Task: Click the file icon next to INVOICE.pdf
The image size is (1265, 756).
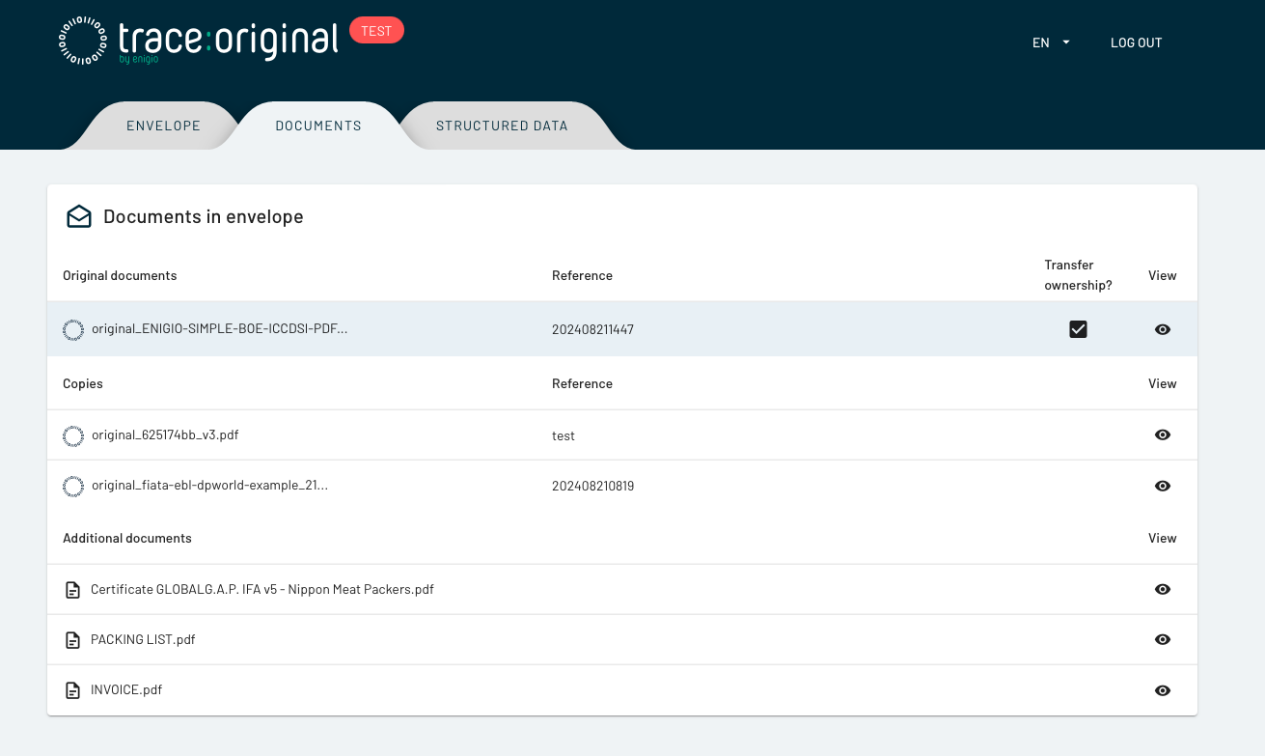Action: pos(72,690)
